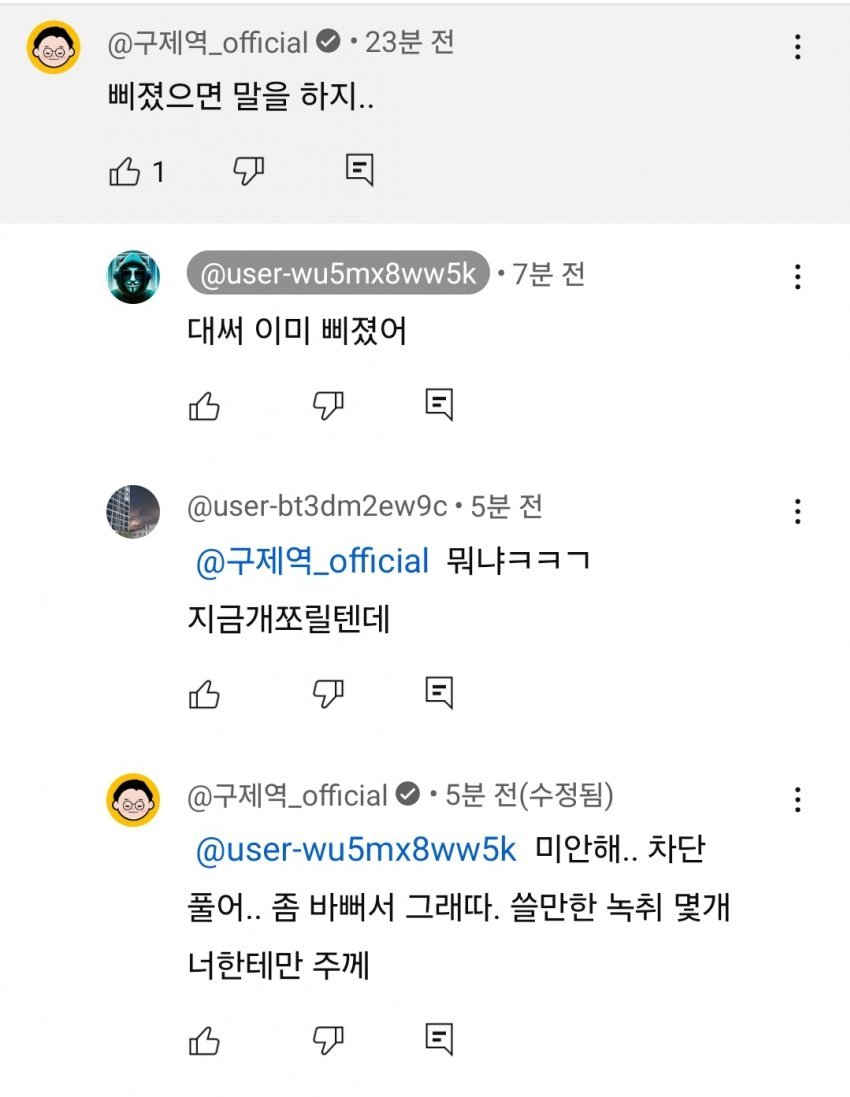Screen dimensions: 850x1097
Task: Like the top comment by 구제역_official
Action: [x=124, y=172]
